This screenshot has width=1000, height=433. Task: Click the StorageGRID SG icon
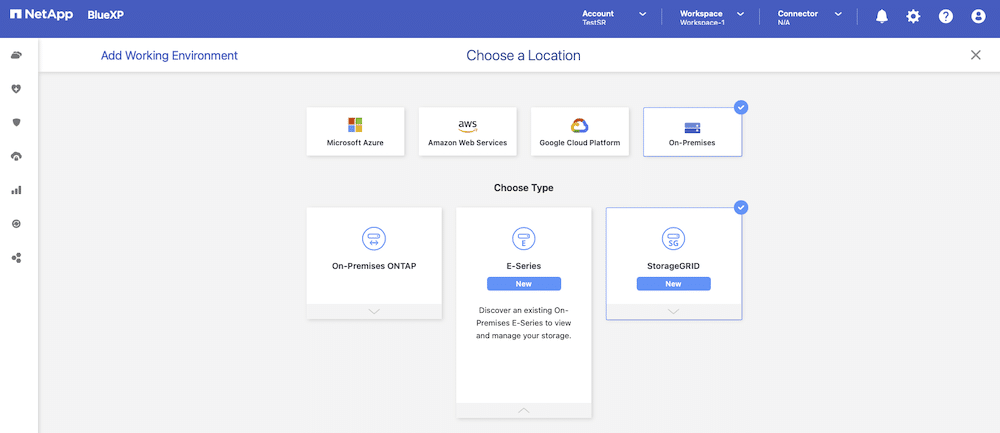click(673, 239)
